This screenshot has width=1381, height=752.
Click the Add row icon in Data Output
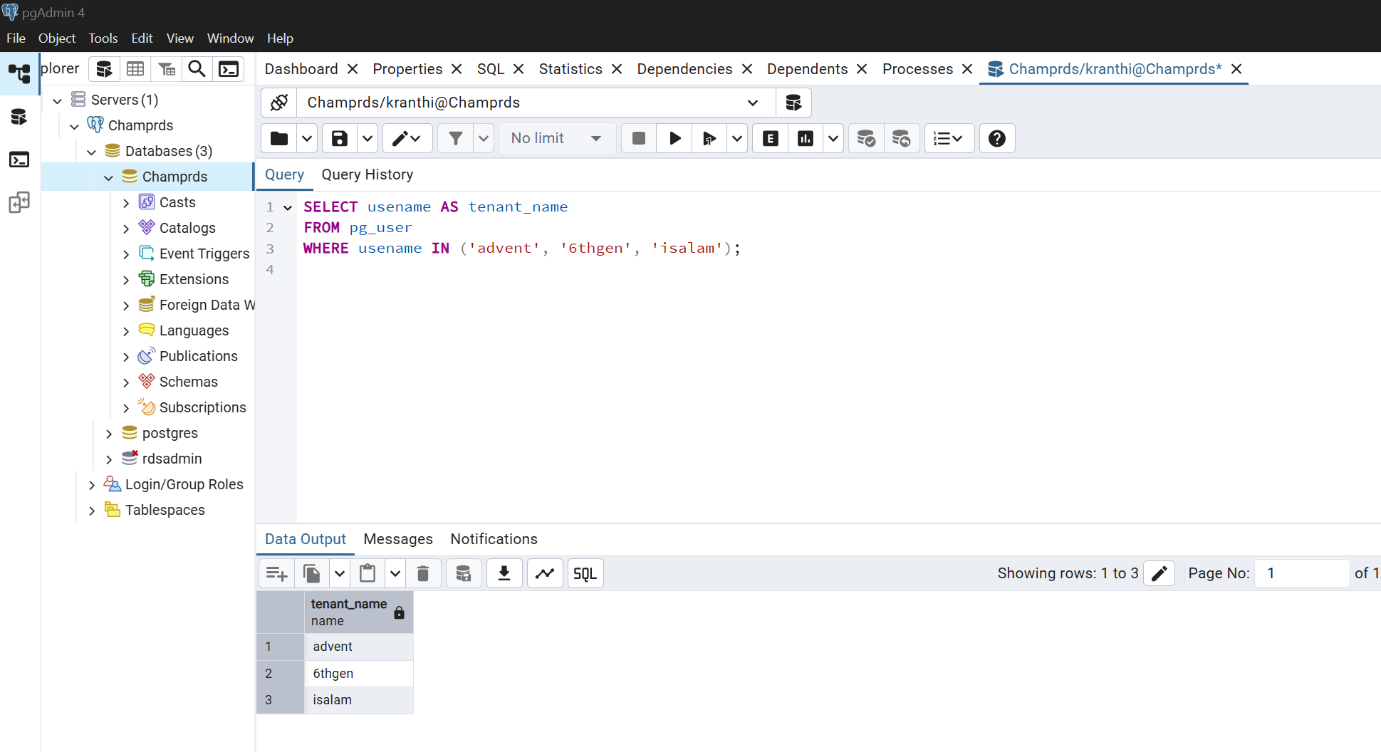coord(277,573)
